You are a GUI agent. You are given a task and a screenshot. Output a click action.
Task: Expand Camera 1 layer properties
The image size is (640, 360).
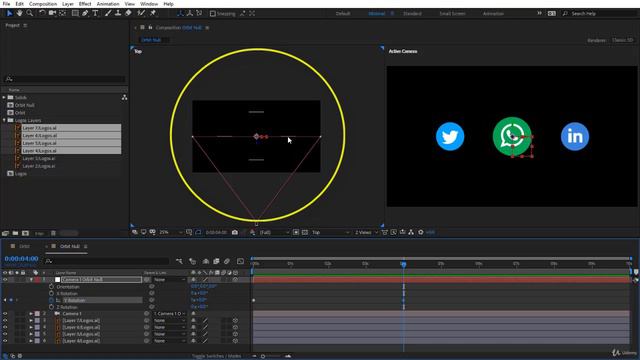pos(31,313)
